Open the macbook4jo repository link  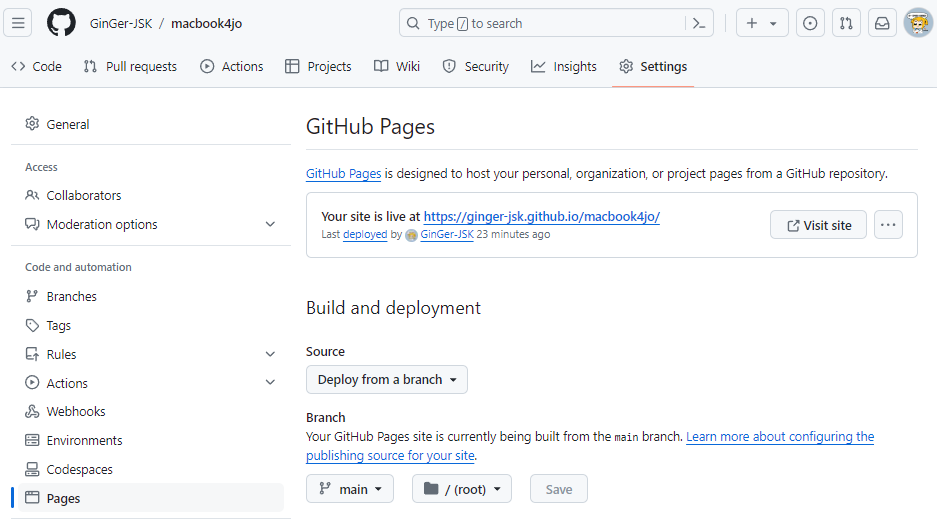[x=206, y=23]
